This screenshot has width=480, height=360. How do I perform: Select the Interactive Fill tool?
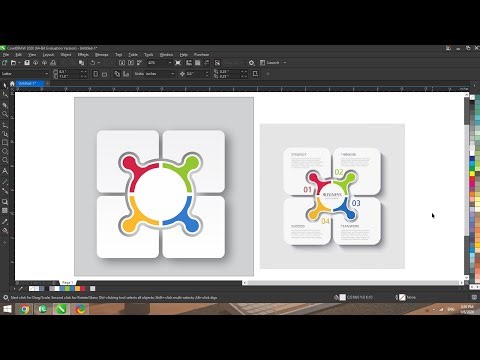click(x=5, y=230)
